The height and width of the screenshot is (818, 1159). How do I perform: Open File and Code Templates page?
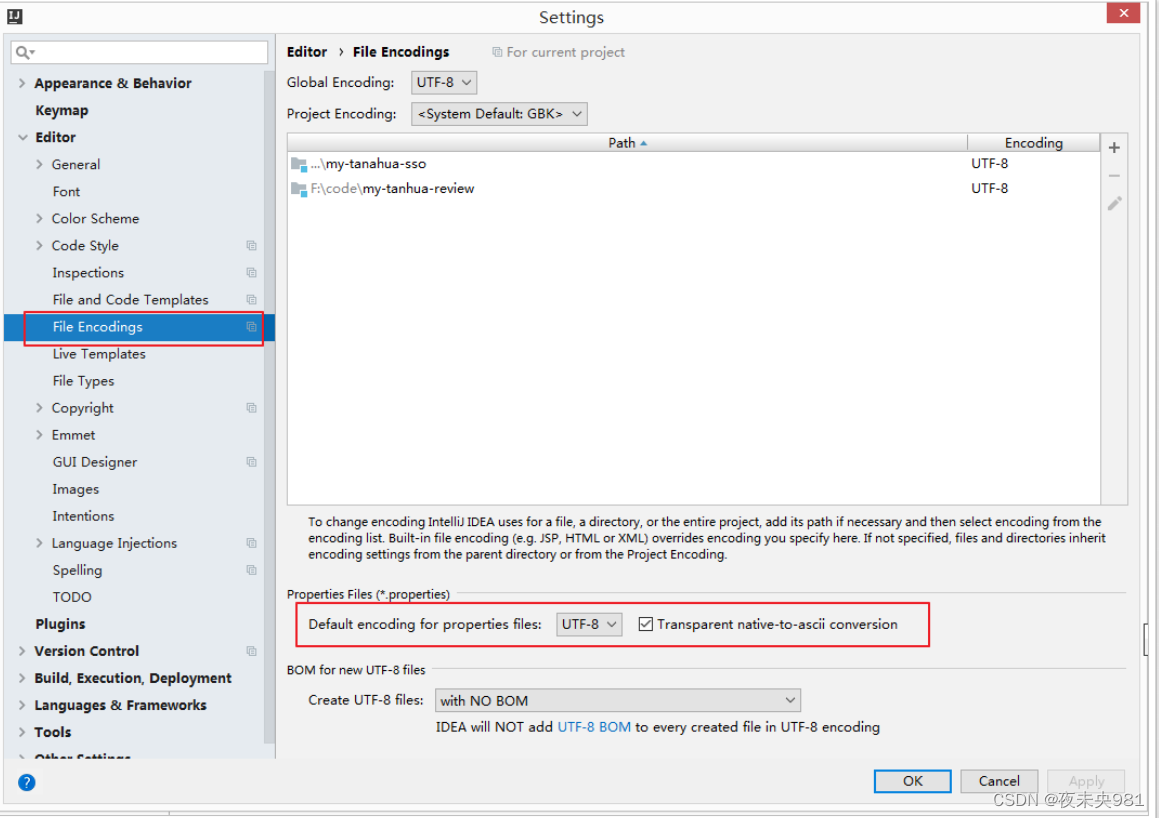[x=130, y=300]
